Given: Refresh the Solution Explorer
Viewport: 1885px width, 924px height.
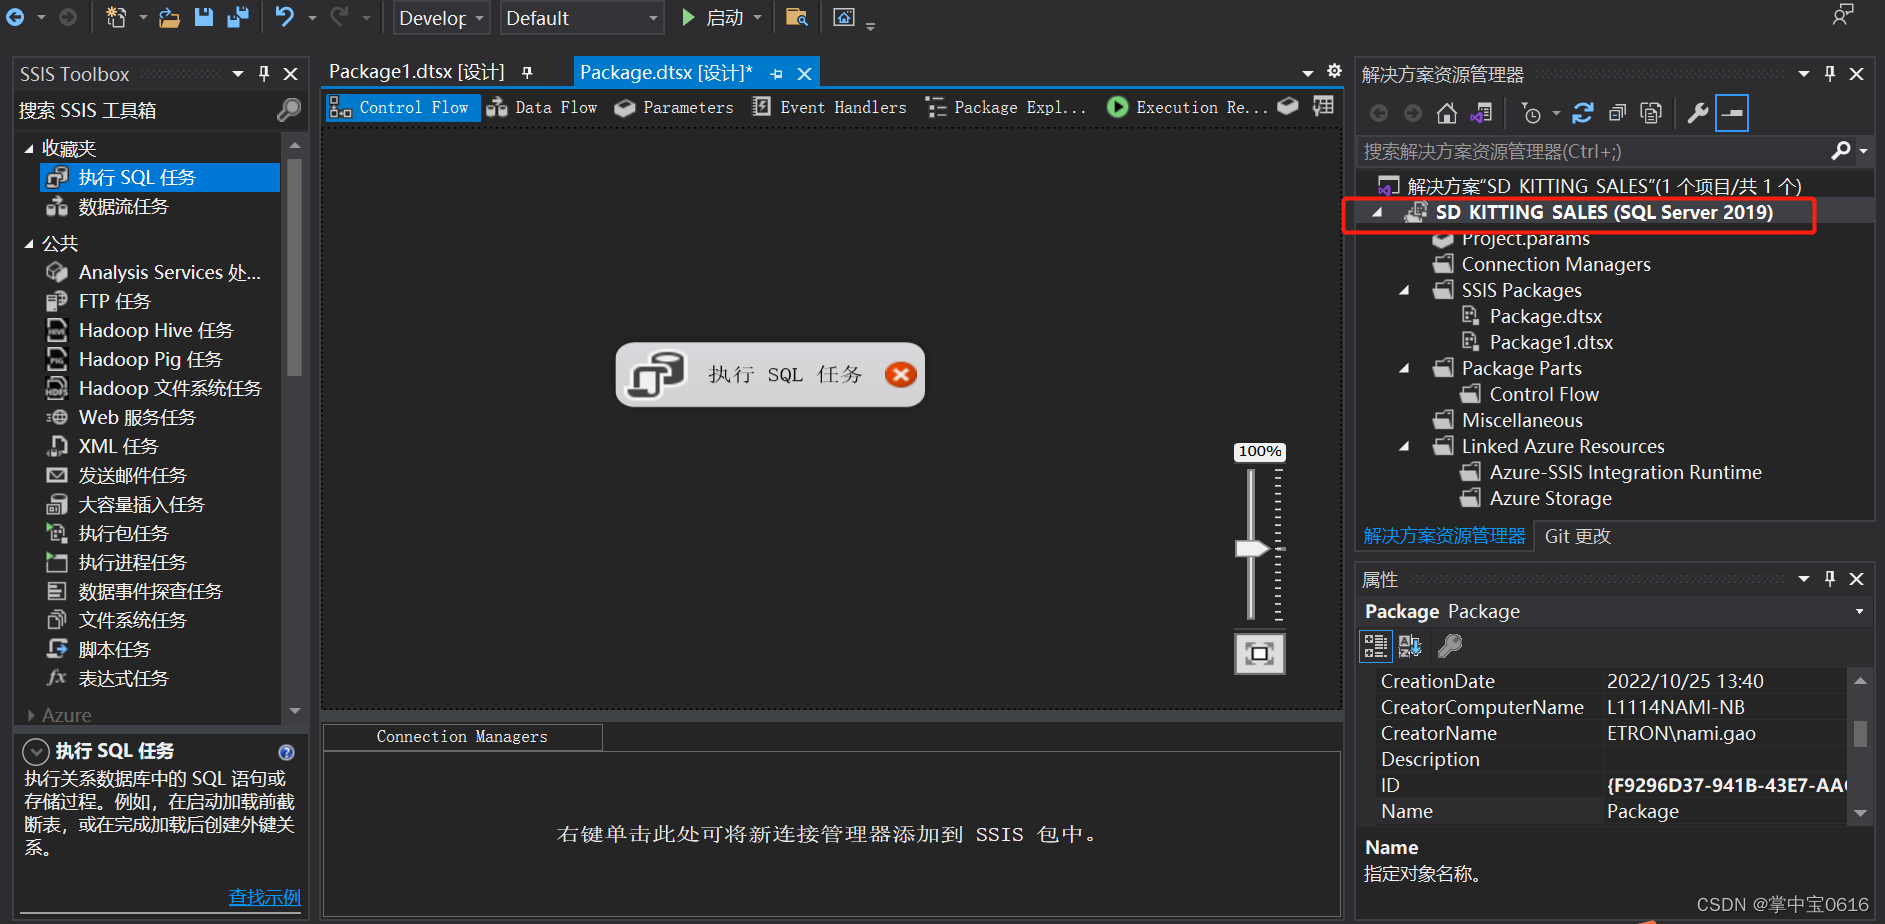Looking at the screenshot, I should point(1583,112).
